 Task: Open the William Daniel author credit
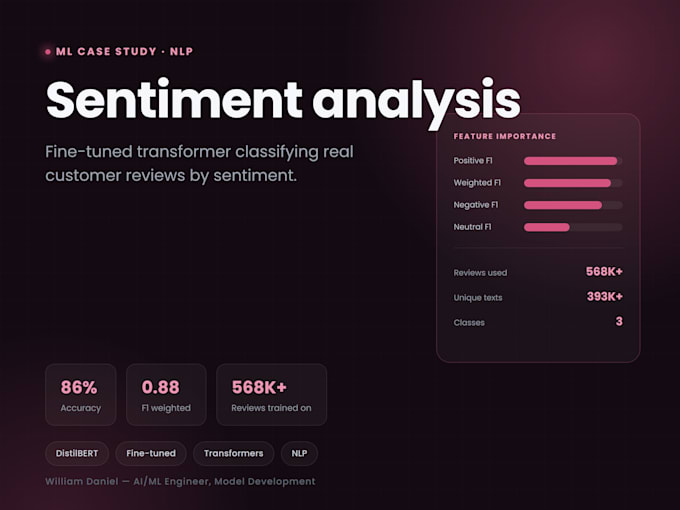[x=180, y=482]
